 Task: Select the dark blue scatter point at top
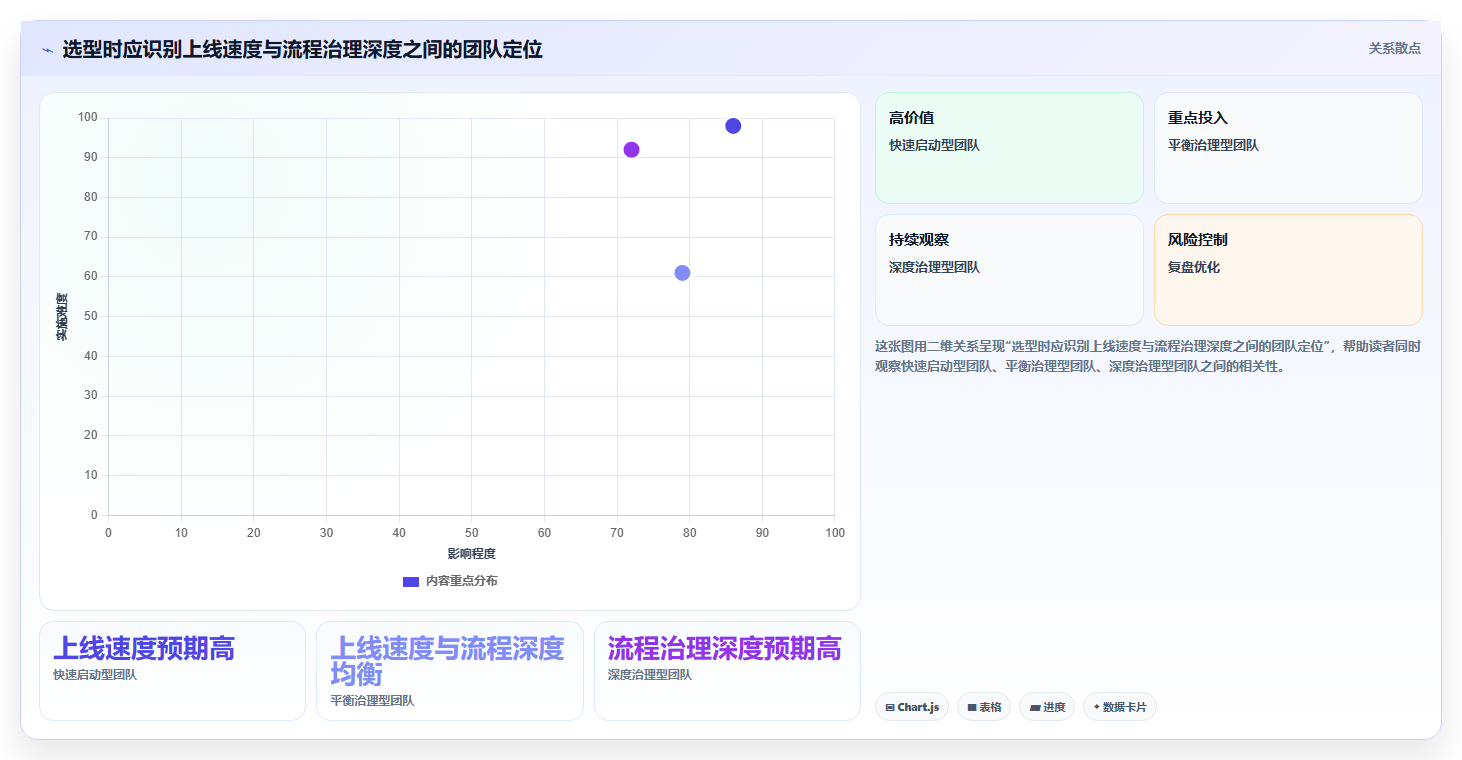click(733, 126)
